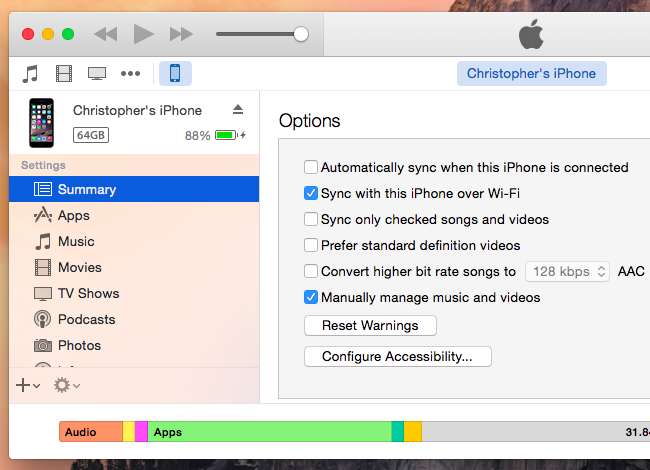Disable Sync with this iPhone over Wi-Fi
The height and width of the screenshot is (470, 650).
(x=311, y=193)
